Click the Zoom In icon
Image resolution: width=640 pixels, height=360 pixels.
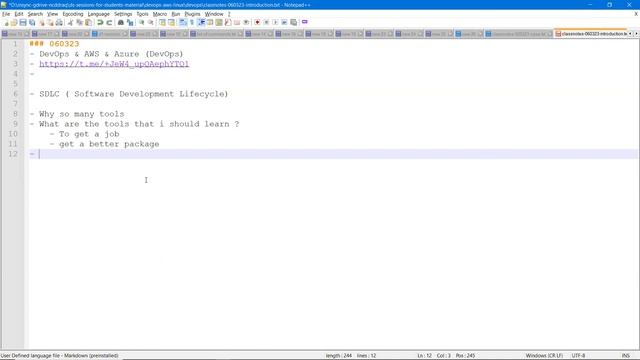[141, 22]
